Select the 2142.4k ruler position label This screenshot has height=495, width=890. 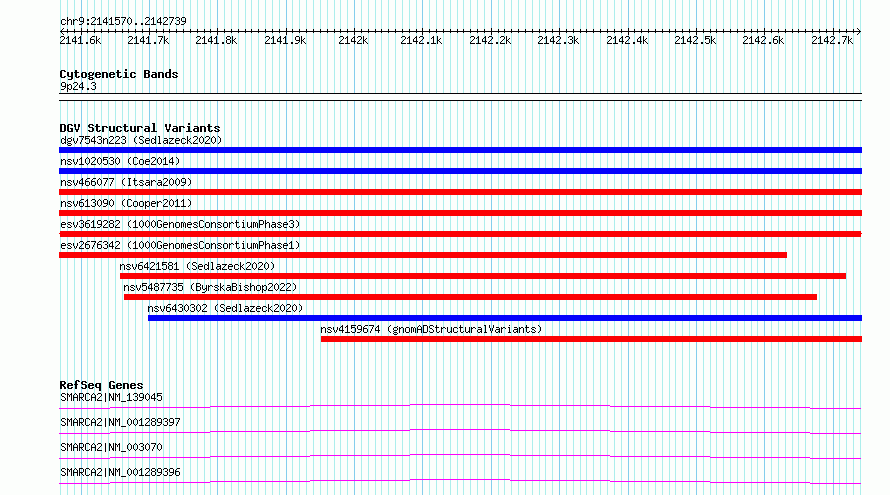(x=627, y=40)
